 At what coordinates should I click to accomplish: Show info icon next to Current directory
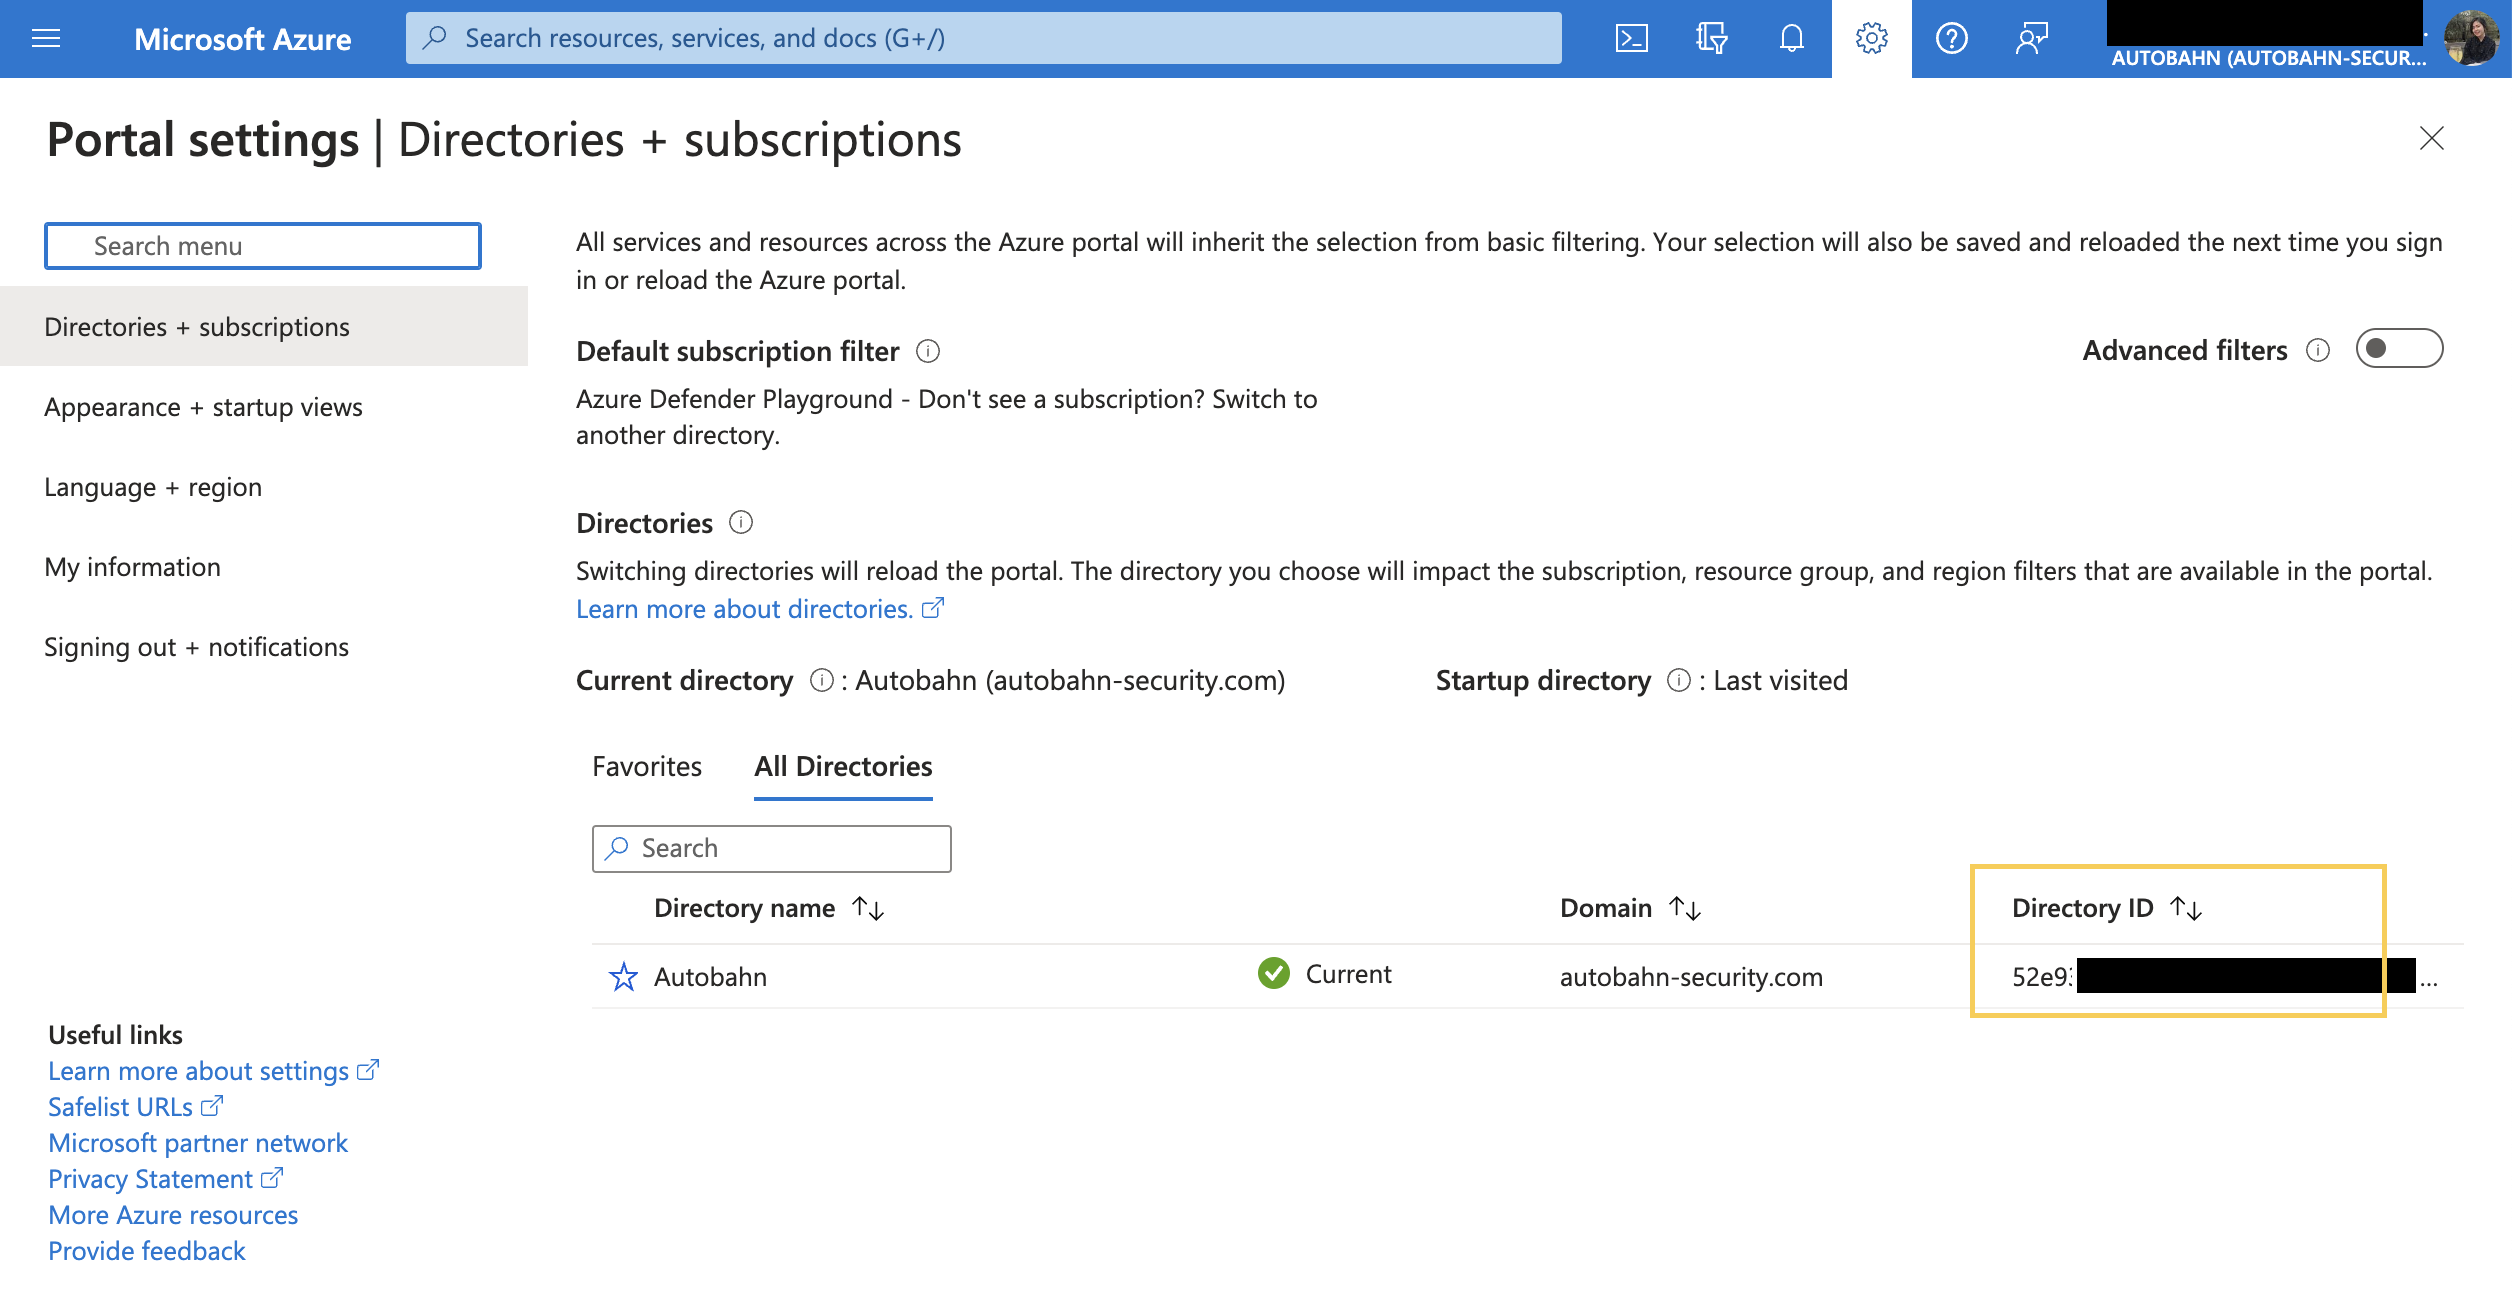[x=822, y=680]
